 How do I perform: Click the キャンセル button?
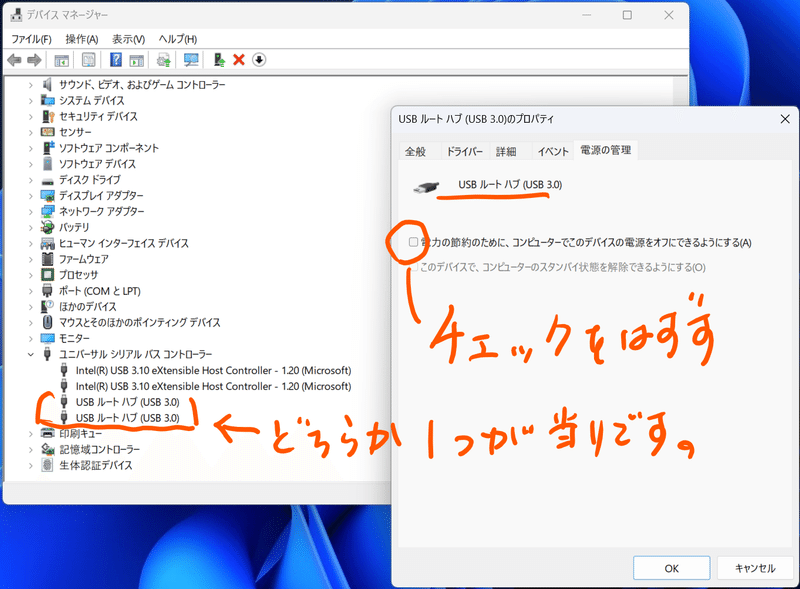click(x=755, y=568)
